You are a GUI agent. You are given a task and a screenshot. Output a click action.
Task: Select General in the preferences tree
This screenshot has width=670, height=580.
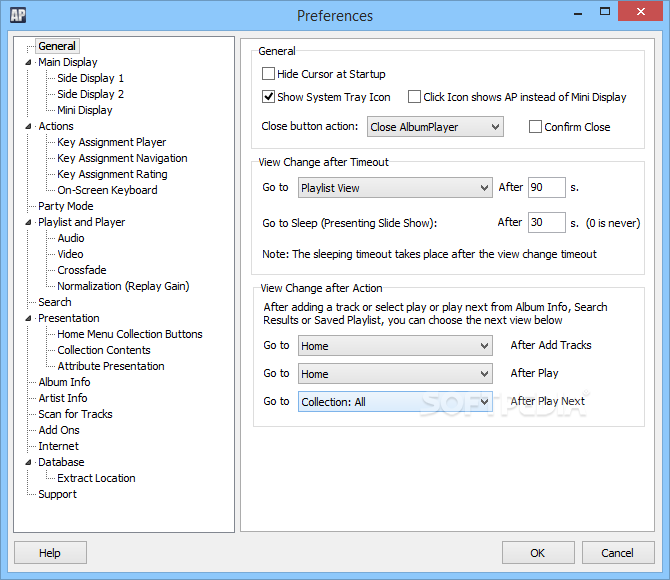click(57, 46)
